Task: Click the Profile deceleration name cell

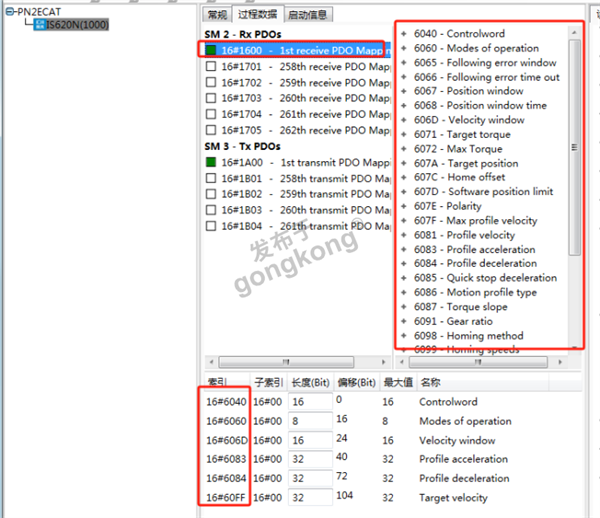Action: click(x=464, y=478)
